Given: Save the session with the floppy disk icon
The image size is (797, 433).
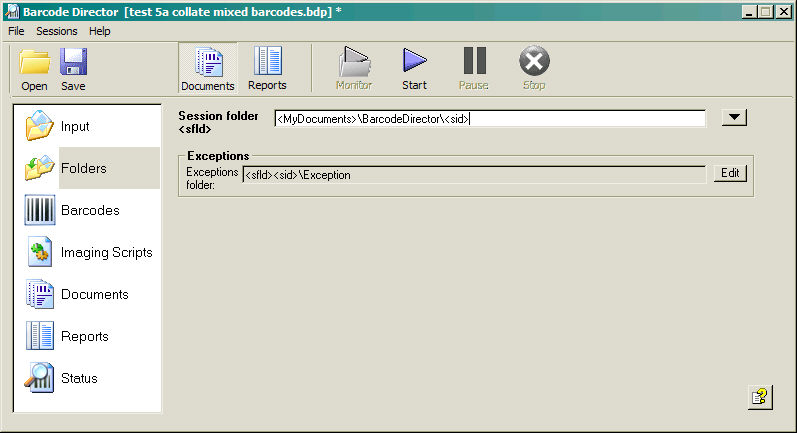Looking at the screenshot, I should click(73, 67).
